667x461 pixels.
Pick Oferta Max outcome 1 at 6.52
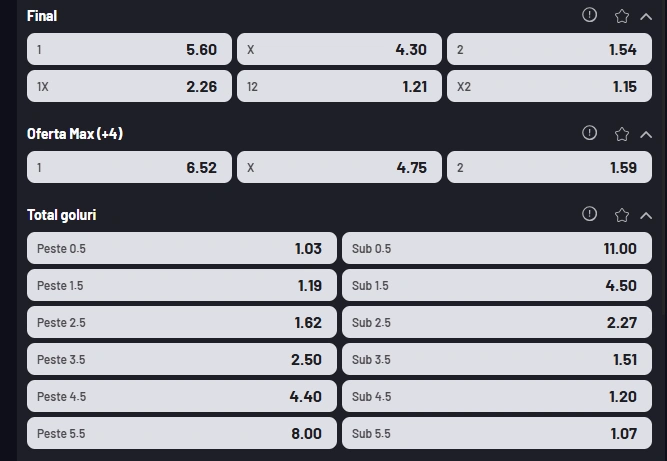129,167
